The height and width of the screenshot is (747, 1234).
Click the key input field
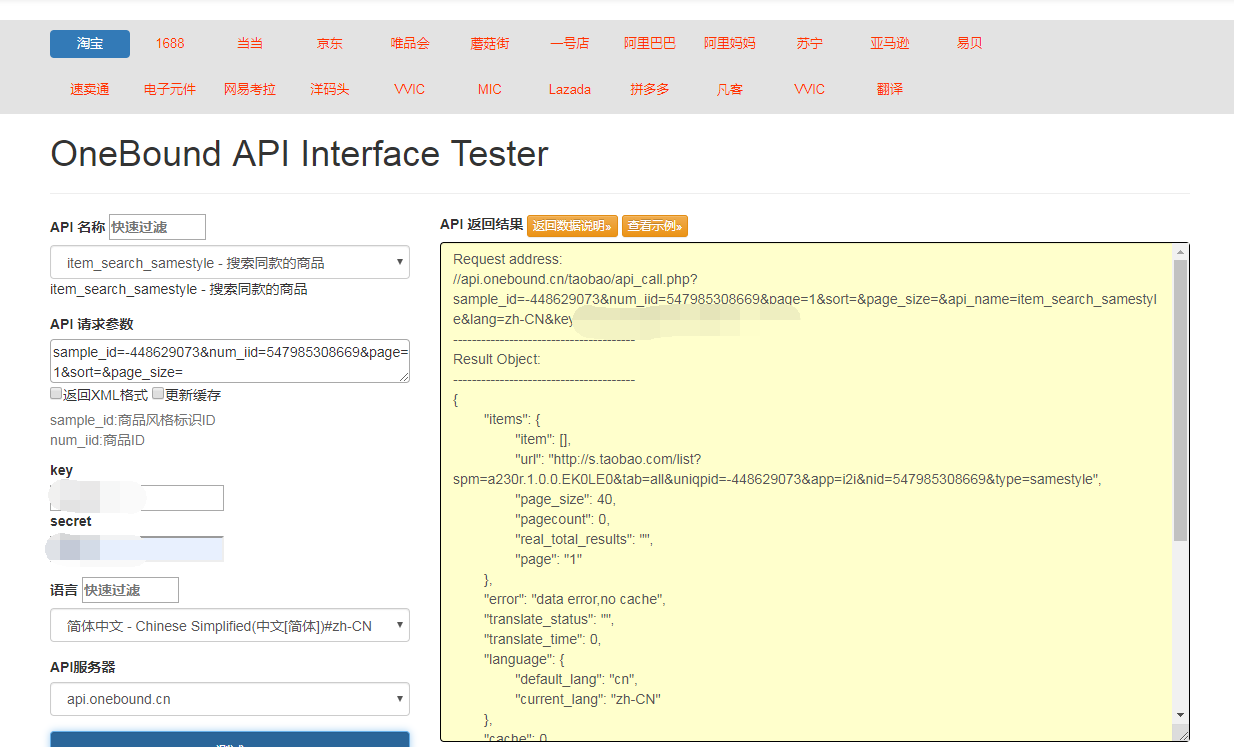click(x=137, y=498)
